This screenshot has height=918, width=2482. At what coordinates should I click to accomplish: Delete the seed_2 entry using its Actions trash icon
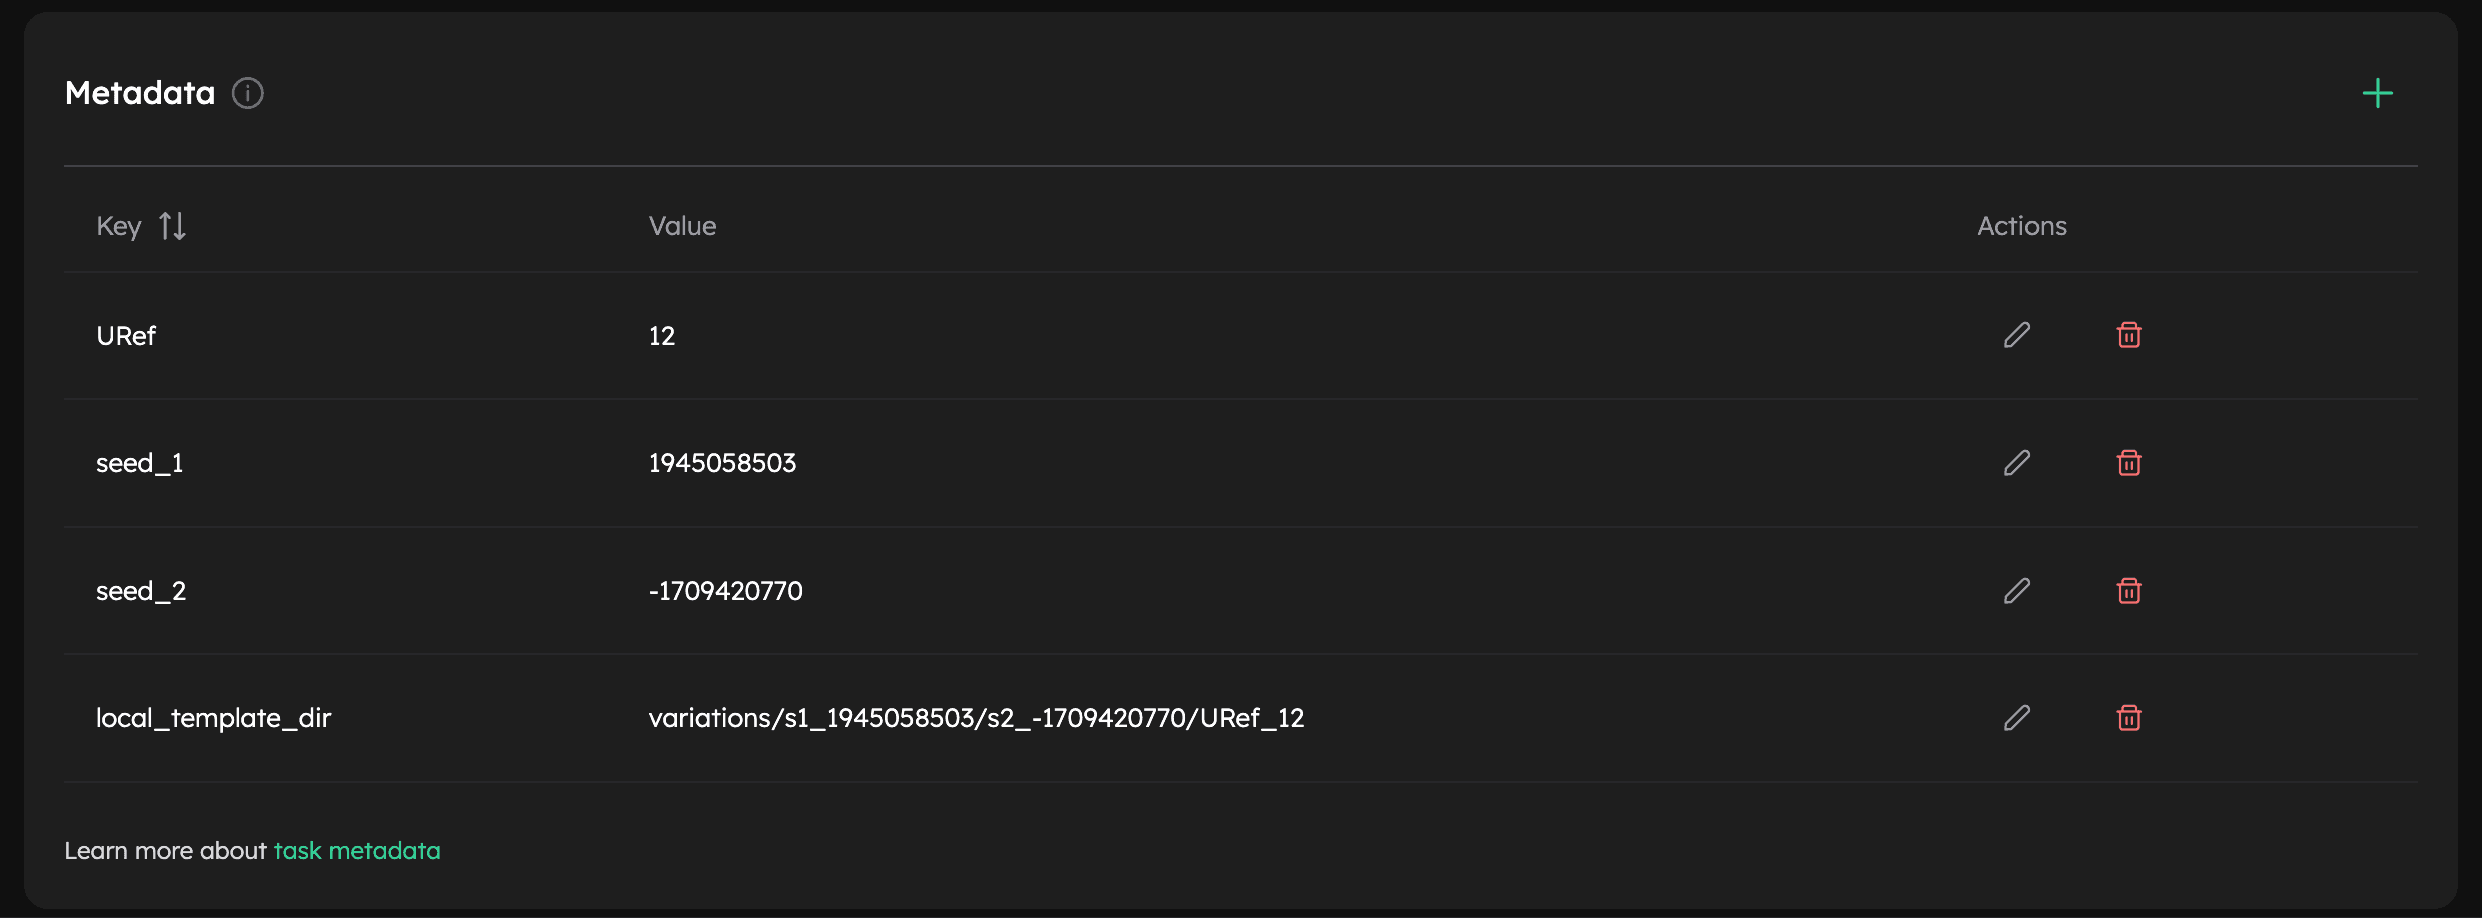2129,590
